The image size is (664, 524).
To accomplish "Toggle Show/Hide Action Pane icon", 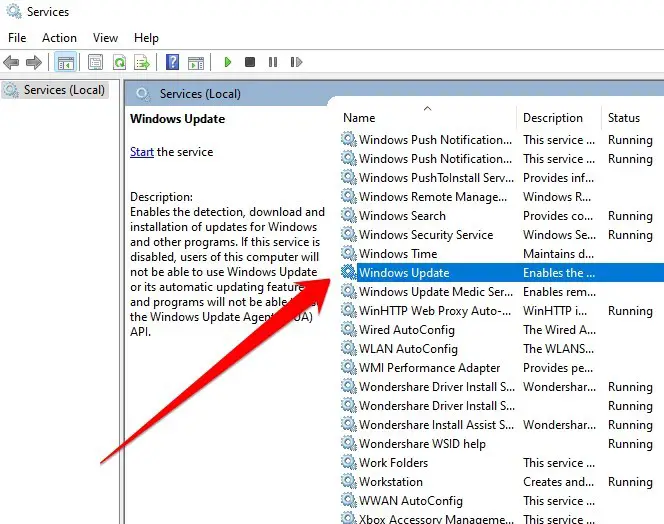I will point(196,63).
